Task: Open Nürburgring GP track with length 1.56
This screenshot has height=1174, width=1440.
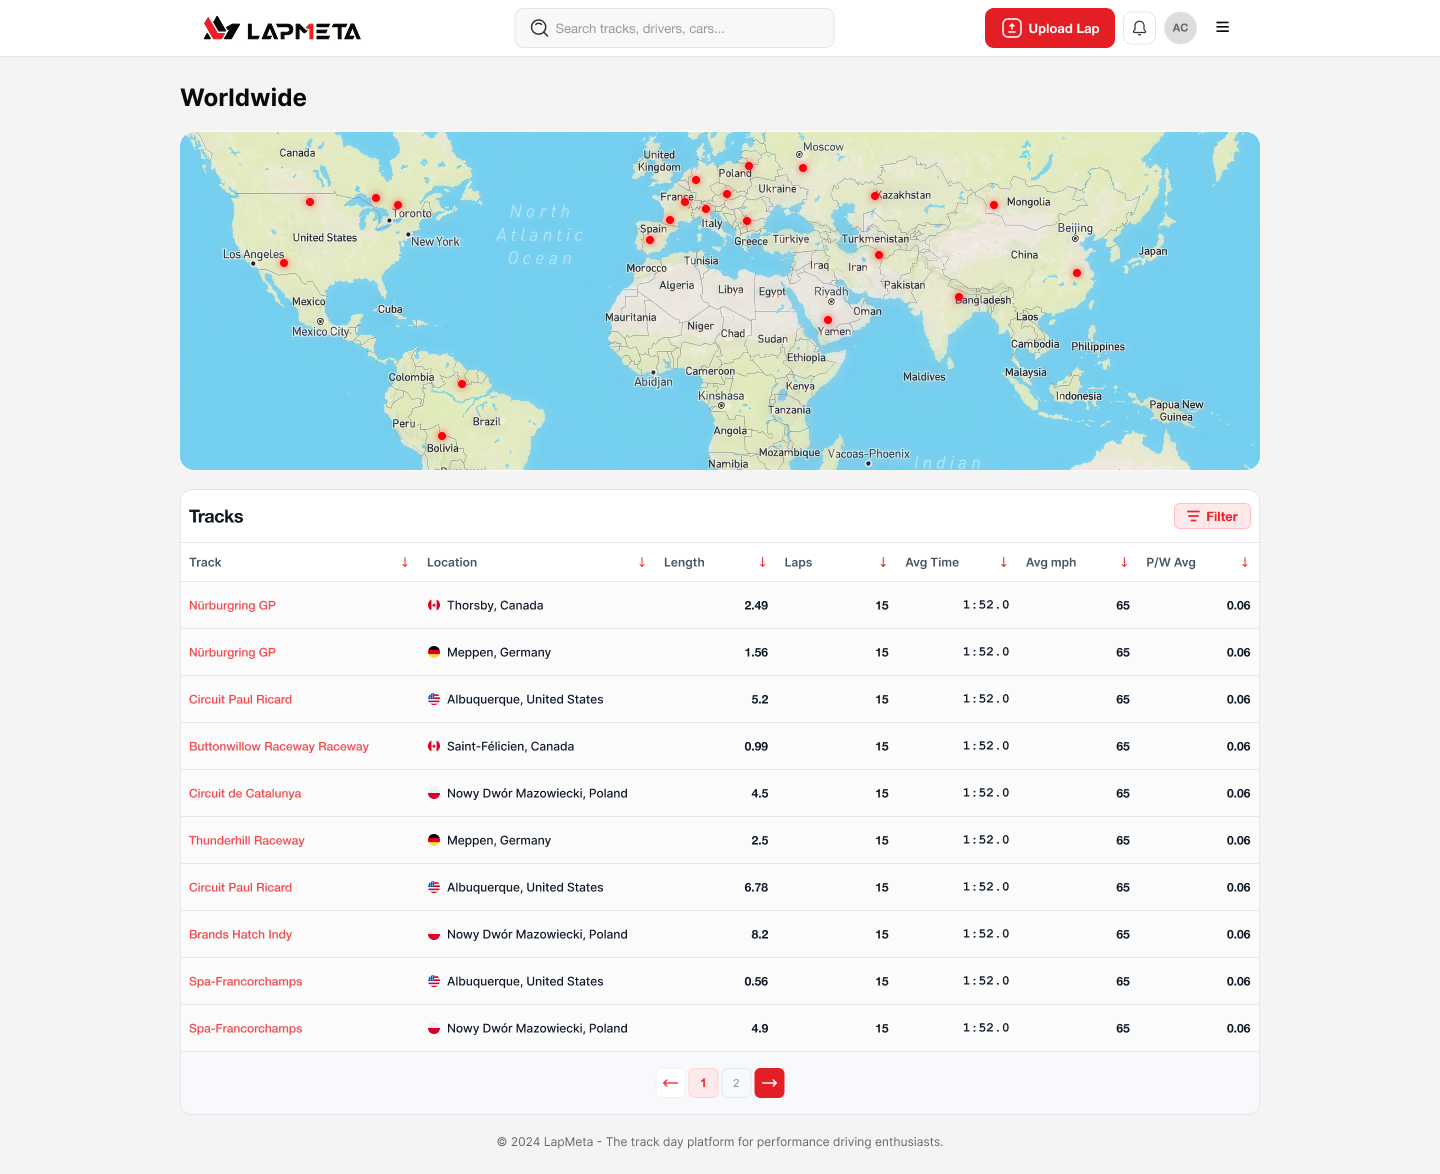Action: click(232, 652)
